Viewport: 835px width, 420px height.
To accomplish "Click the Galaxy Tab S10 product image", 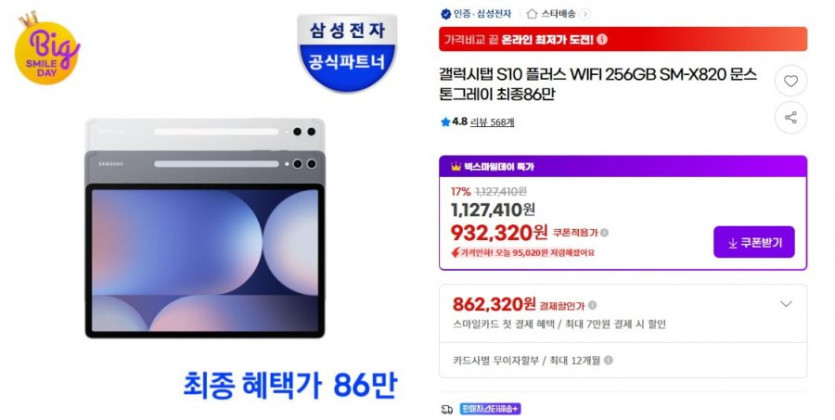I will click(x=205, y=228).
